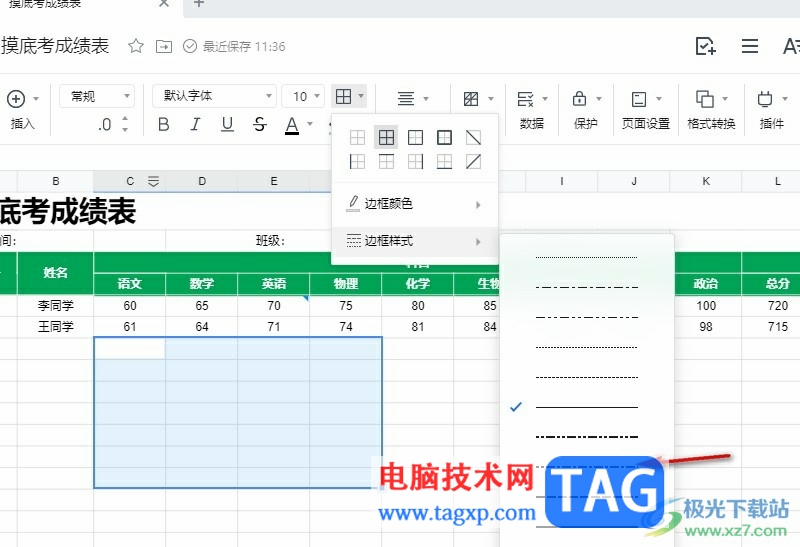Open 格式转换 format conversion tool
This screenshot has width=800, height=547.
click(x=711, y=110)
